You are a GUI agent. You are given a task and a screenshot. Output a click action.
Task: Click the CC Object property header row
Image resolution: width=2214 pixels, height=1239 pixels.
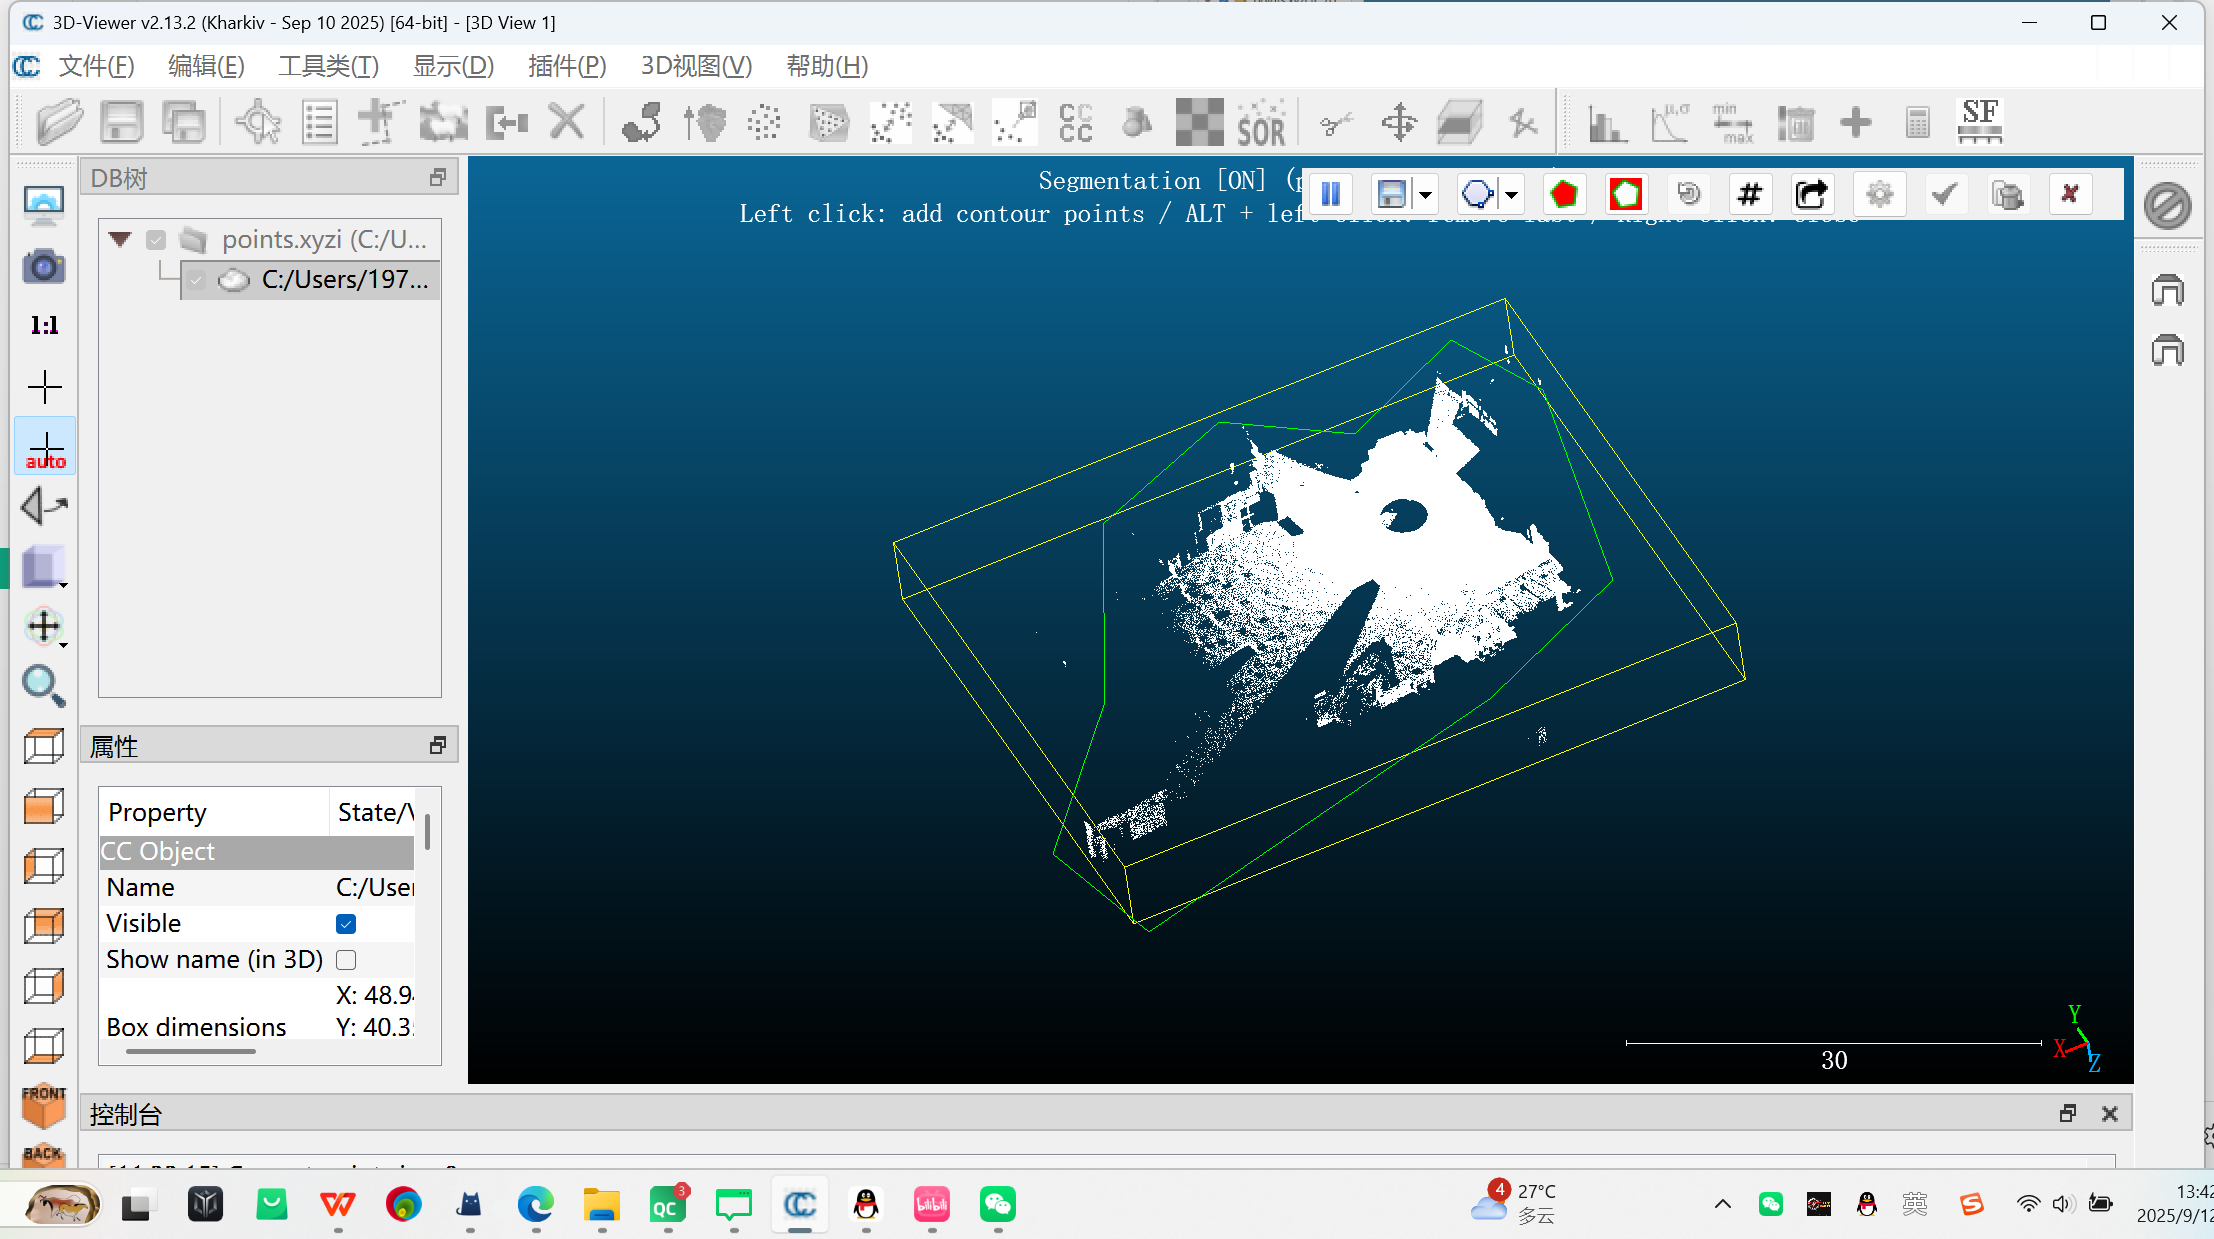256,852
